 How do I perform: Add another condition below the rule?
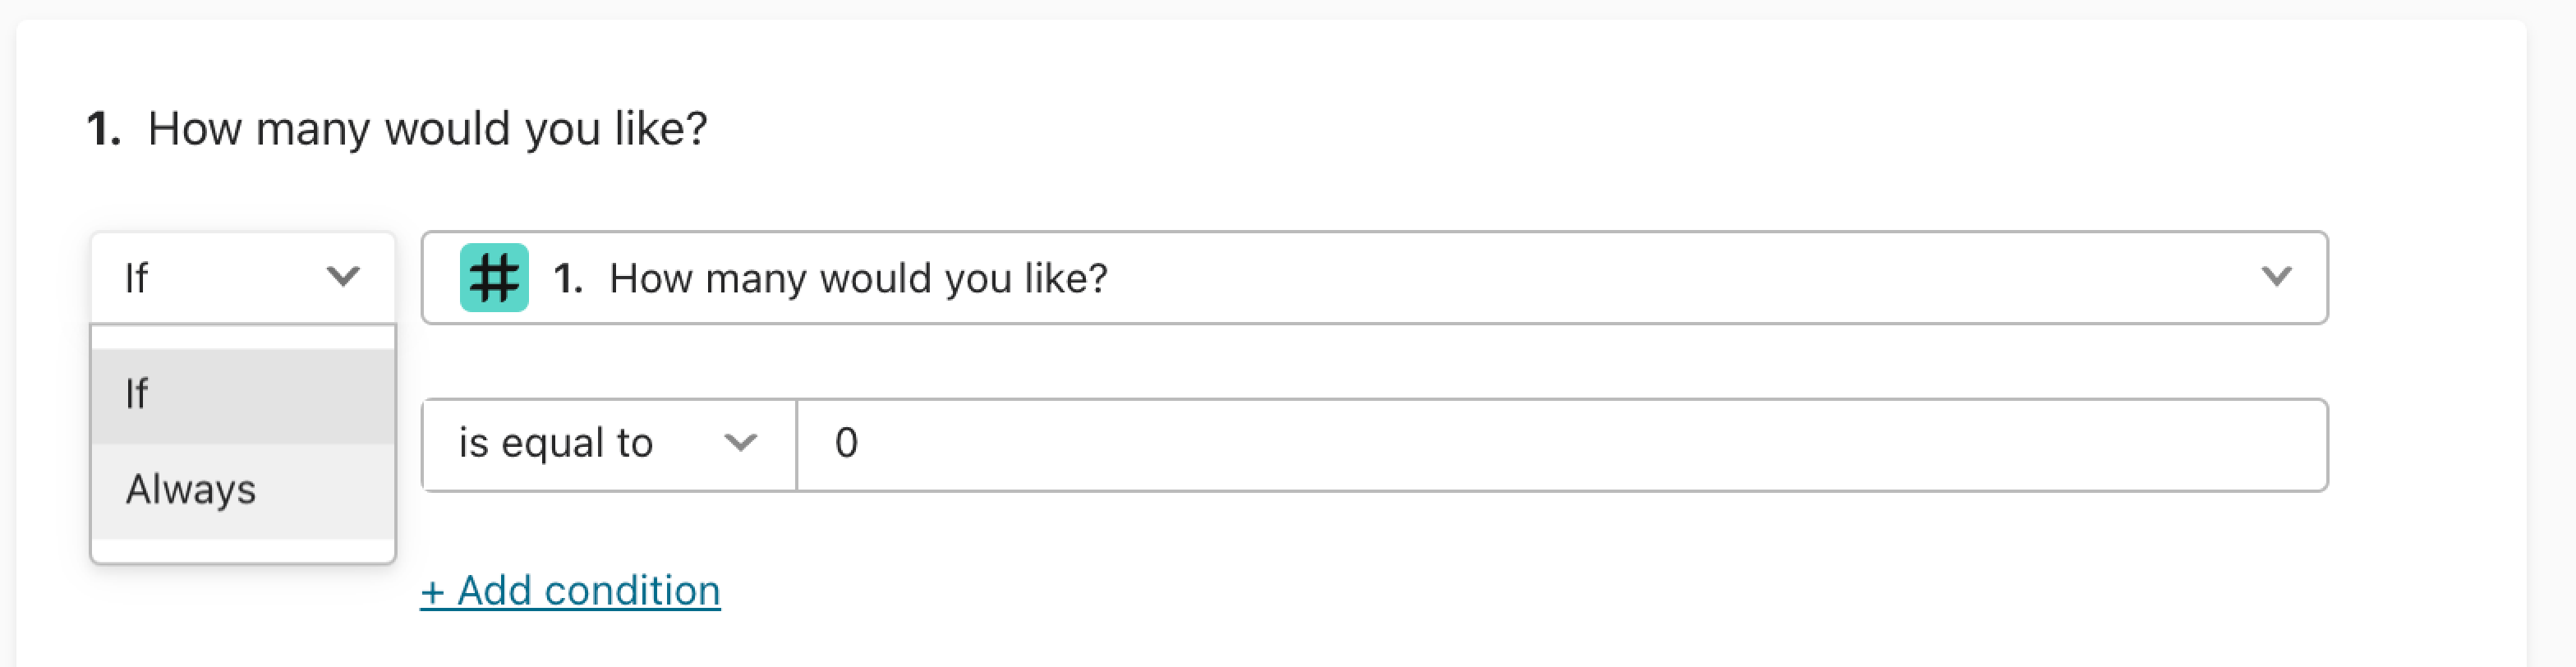(x=570, y=591)
